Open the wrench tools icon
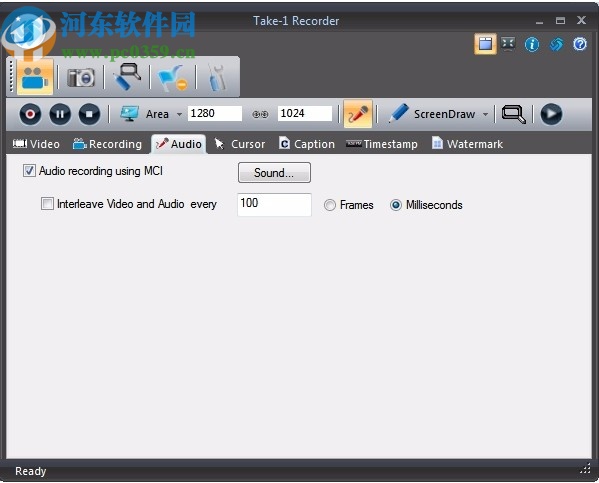Screen dimensions: 599x483 [216, 78]
